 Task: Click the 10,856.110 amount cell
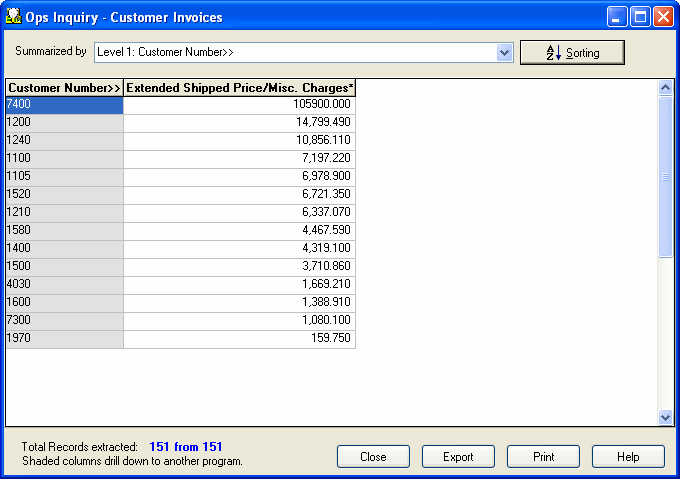click(240, 141)
